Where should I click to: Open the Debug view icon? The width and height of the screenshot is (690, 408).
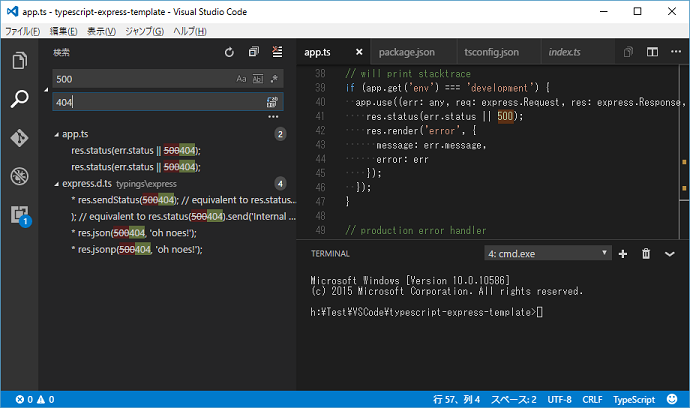[x=19, y=176]
